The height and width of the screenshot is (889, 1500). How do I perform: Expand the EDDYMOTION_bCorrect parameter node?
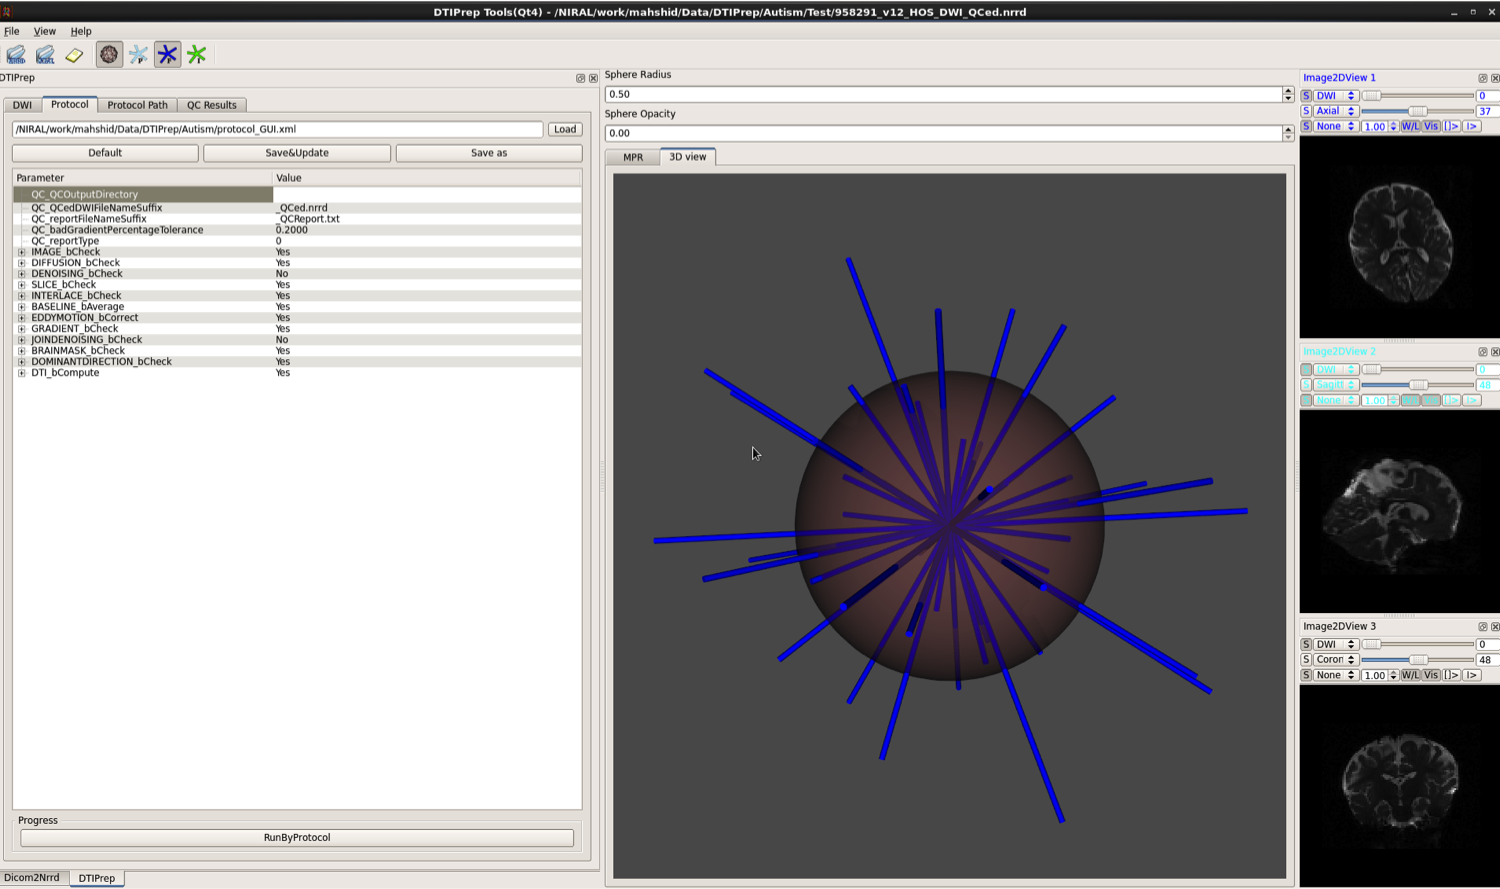coord(22,318)
